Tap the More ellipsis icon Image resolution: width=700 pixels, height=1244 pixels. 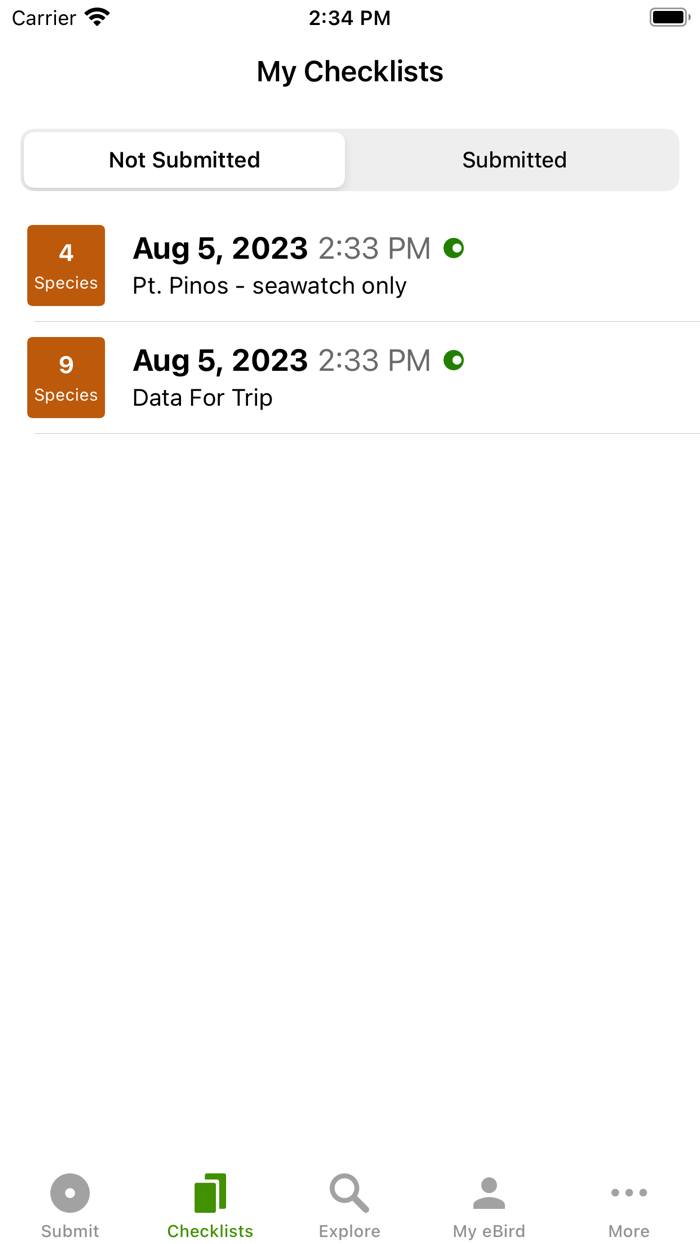pyautogui.click(x=629, y=1192)
